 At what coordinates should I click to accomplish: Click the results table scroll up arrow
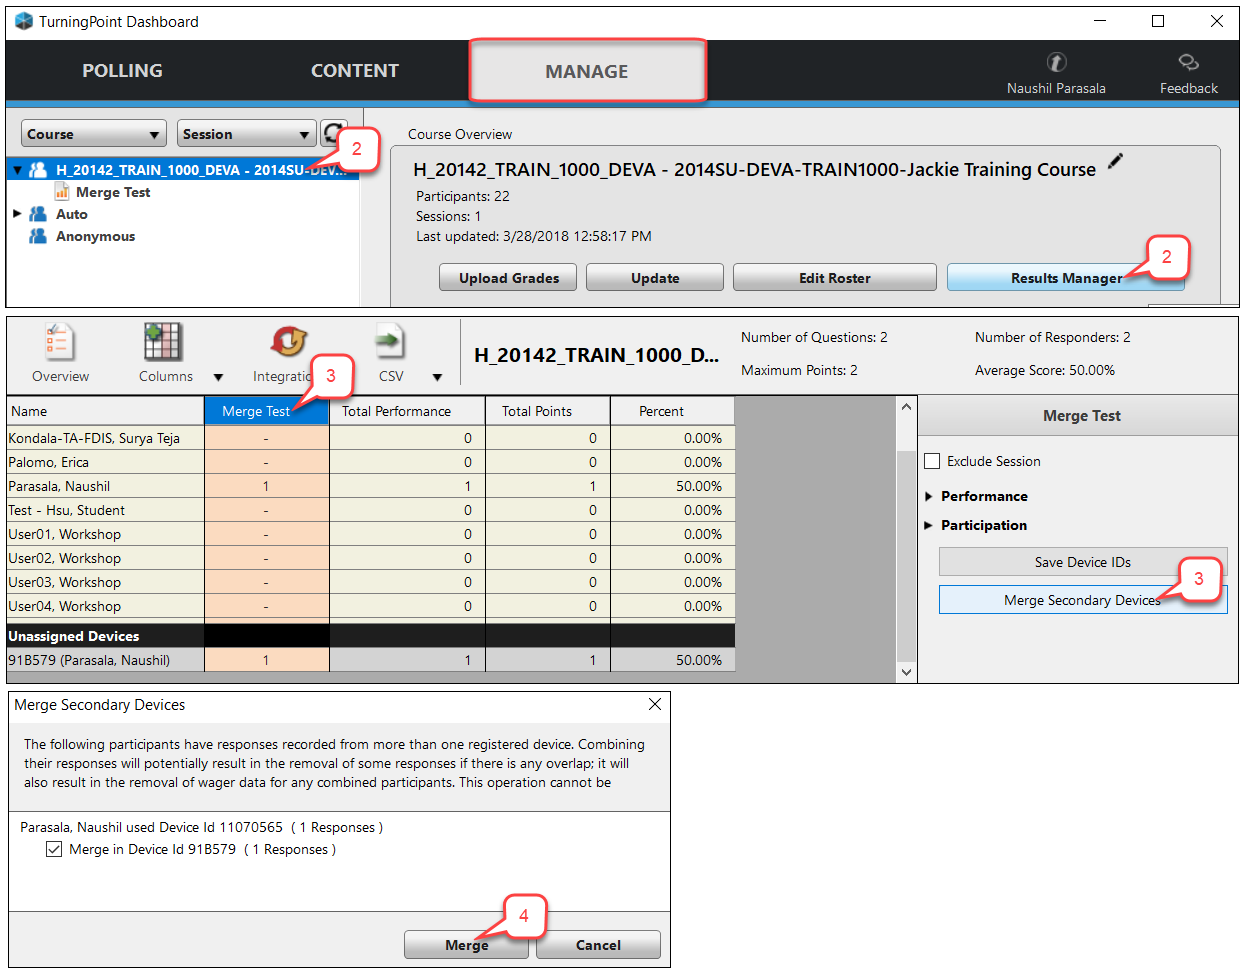(906, 407)
